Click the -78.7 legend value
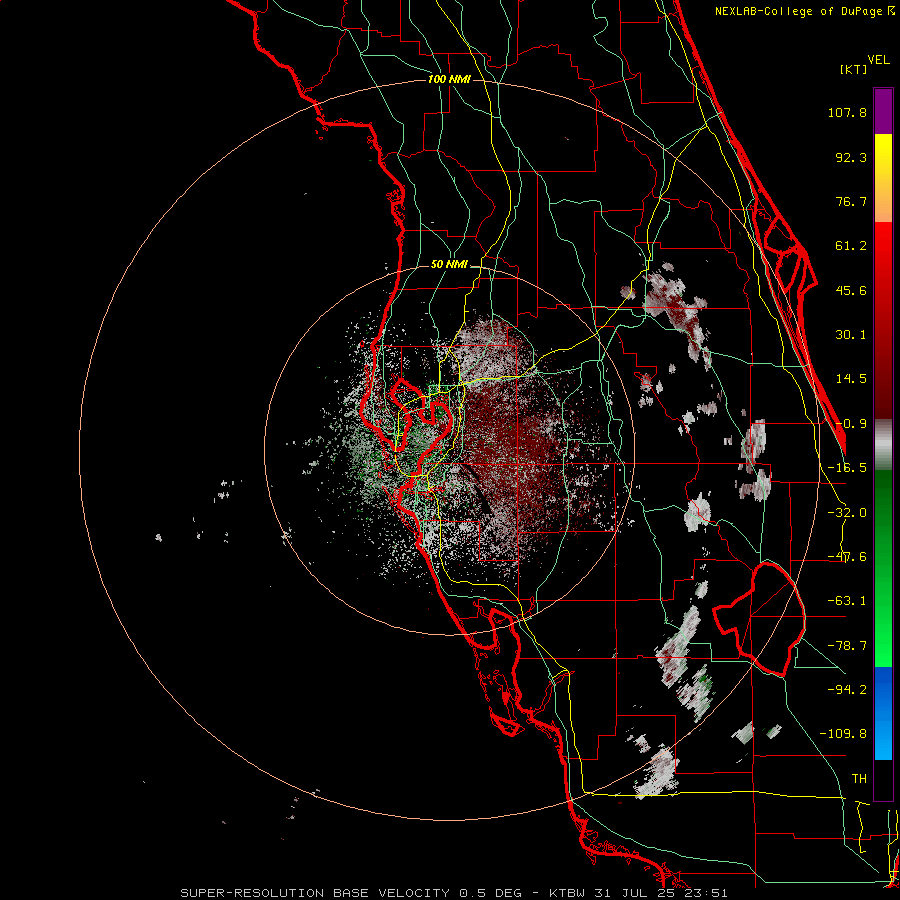This screenshot has height=900, width=900. pyautogui.click(x=847, y=646)
